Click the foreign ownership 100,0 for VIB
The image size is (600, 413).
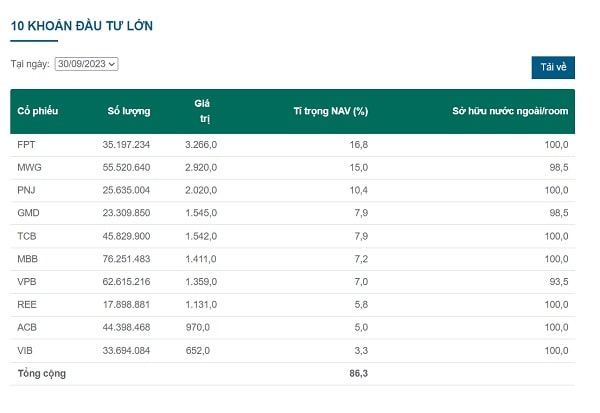click(556, 351)
